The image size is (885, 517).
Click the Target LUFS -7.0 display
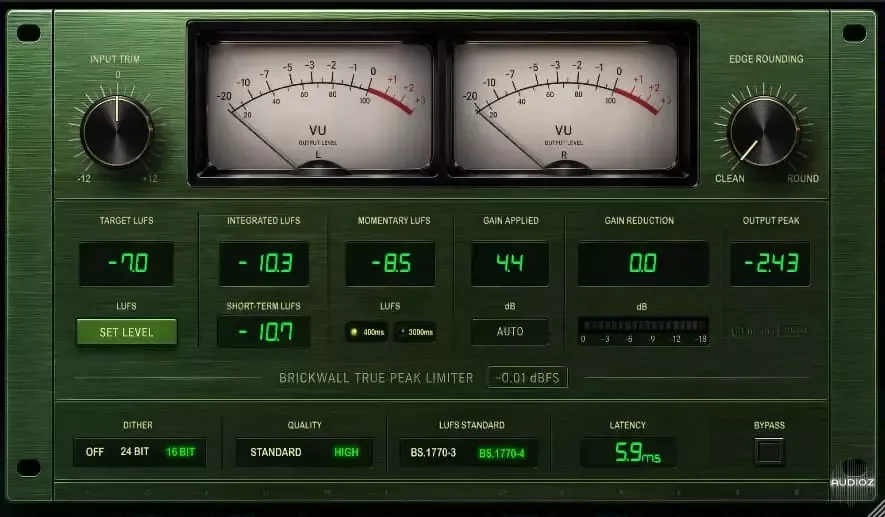(126, 264)
